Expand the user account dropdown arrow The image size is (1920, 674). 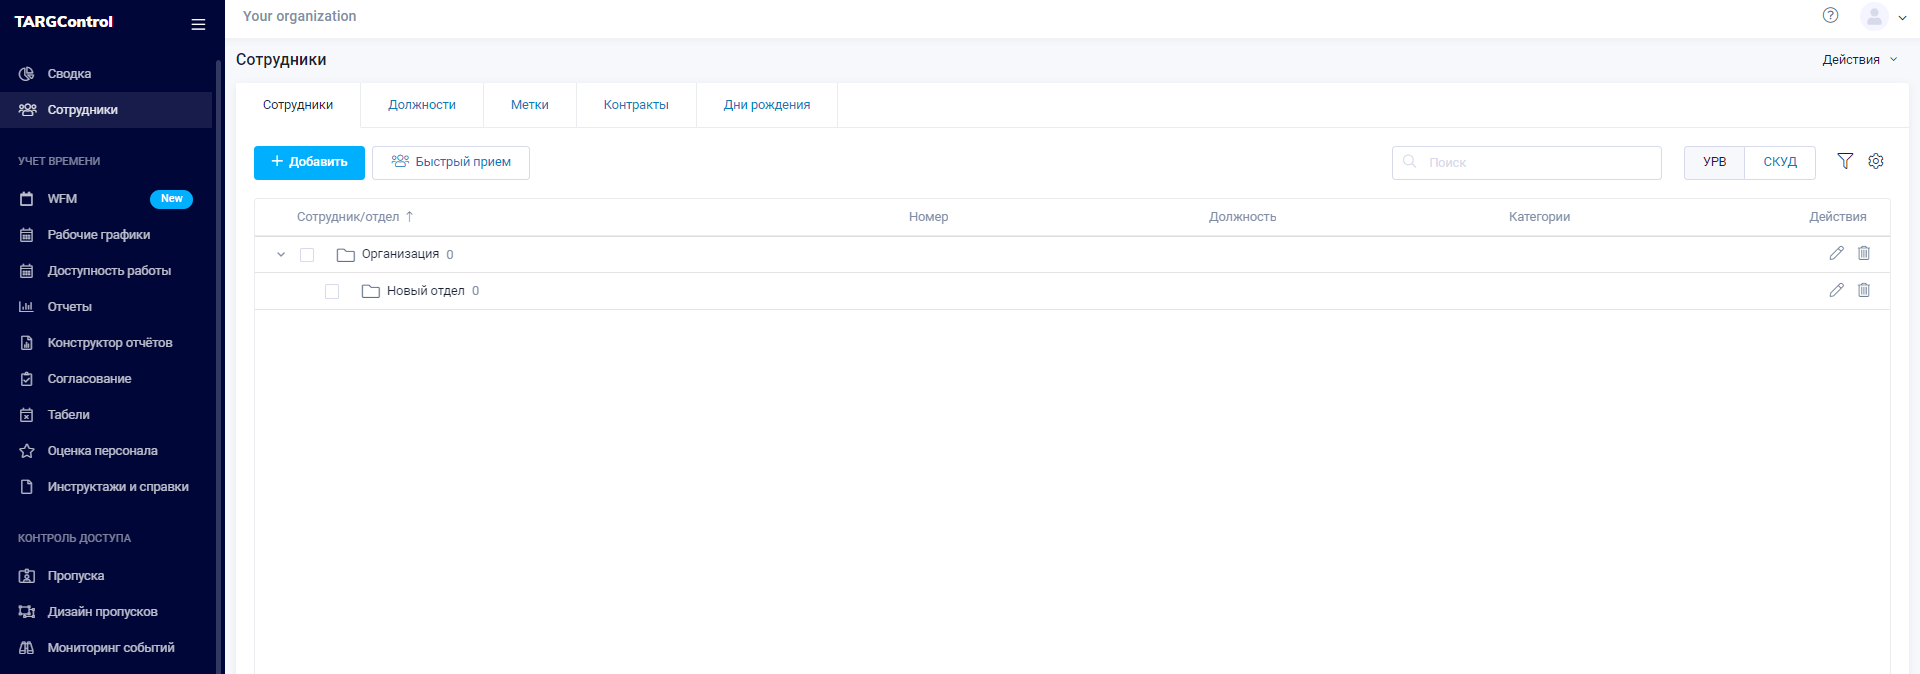[1902, 17]
